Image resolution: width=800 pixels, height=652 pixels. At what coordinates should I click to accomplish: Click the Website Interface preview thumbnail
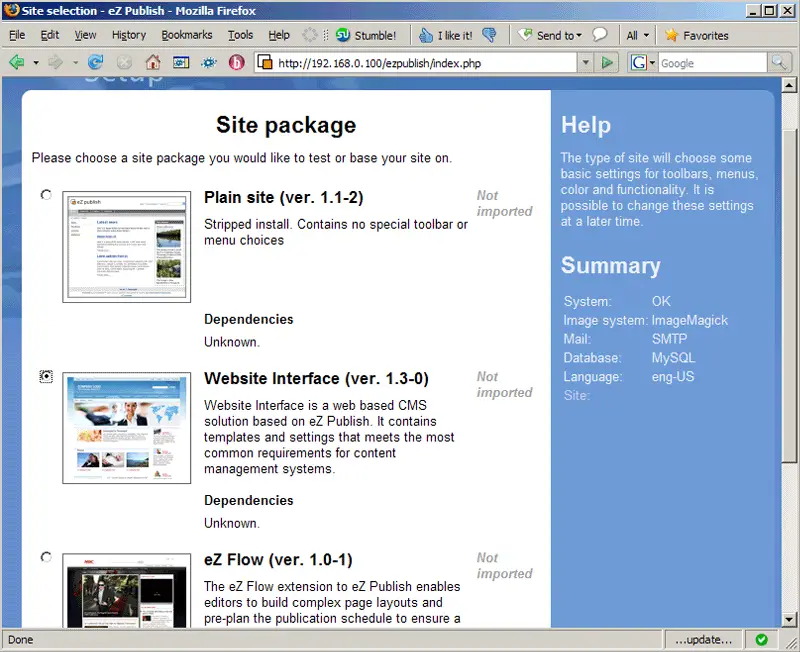[127, 428]
